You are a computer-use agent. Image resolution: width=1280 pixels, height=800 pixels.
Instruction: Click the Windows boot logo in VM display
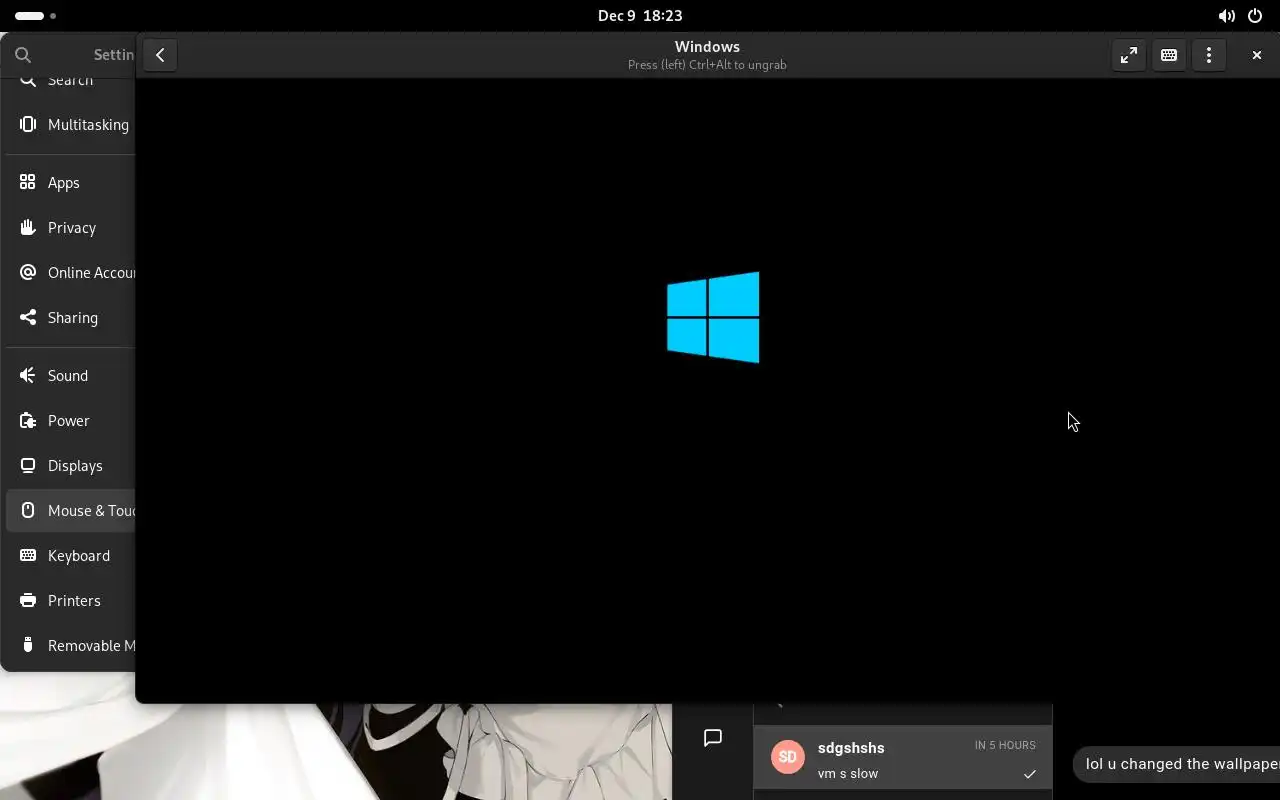713,317
